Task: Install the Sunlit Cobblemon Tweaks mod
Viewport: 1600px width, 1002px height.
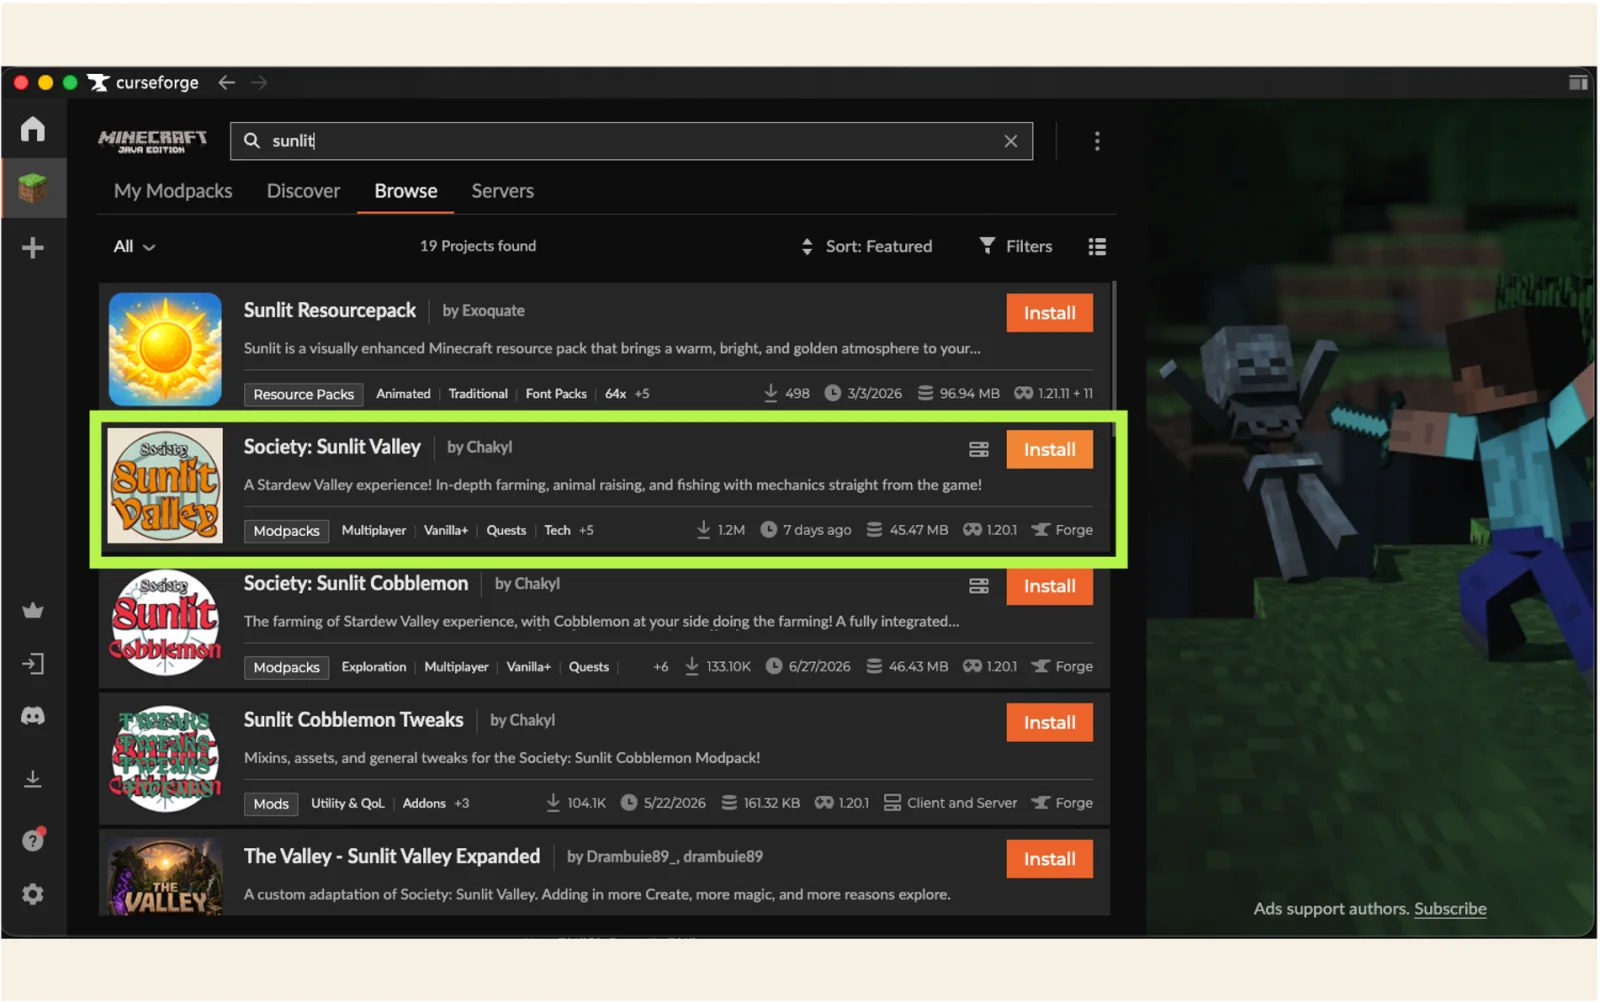Action: coord(1049,722)
